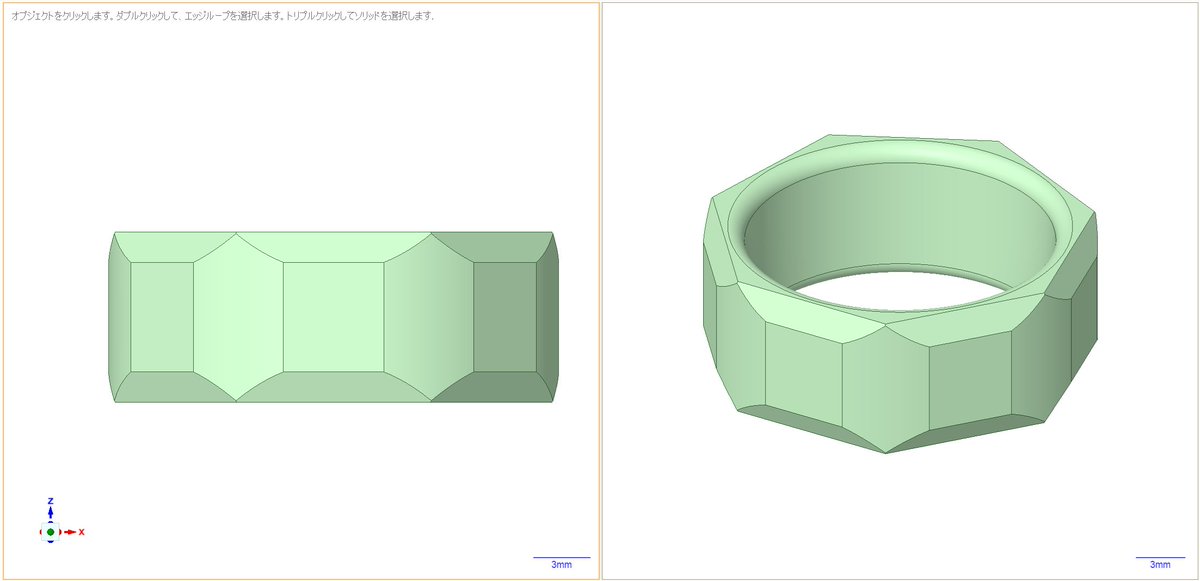Click the red X axis arrow
The width and height of the screenshot is (1200, 581).
[x=72, y=532]
